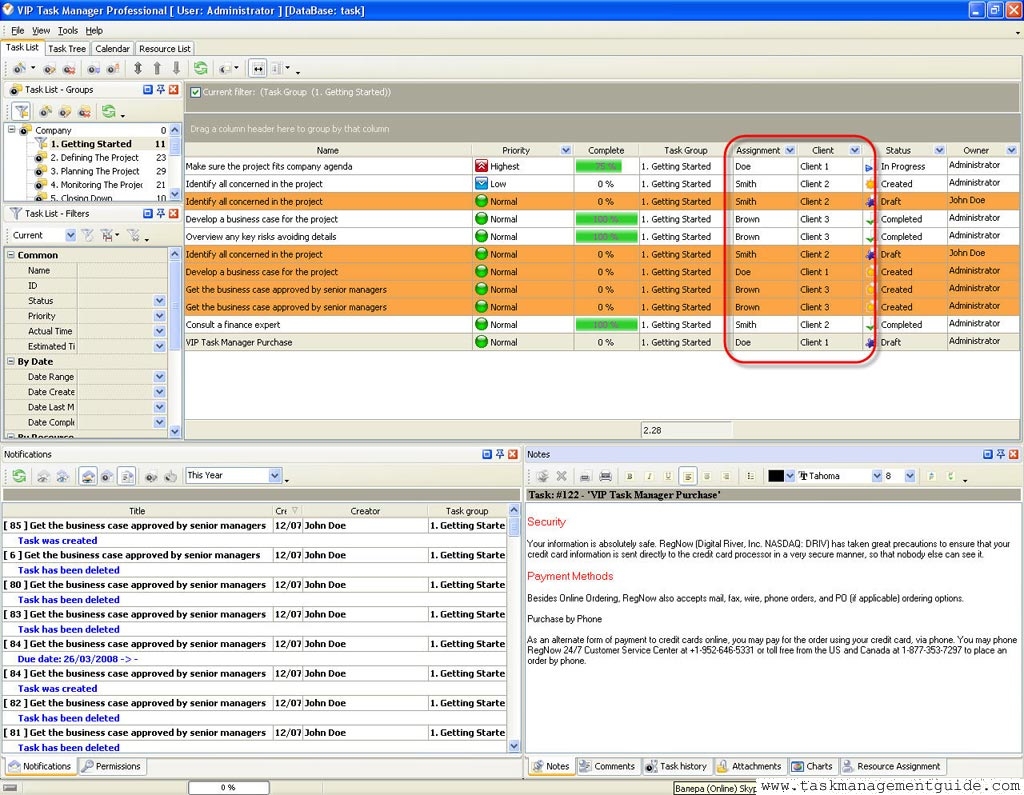Open the Permissions tab
Image resolution: width=1024 pixels, height=795 pixels.
[111, 766]
